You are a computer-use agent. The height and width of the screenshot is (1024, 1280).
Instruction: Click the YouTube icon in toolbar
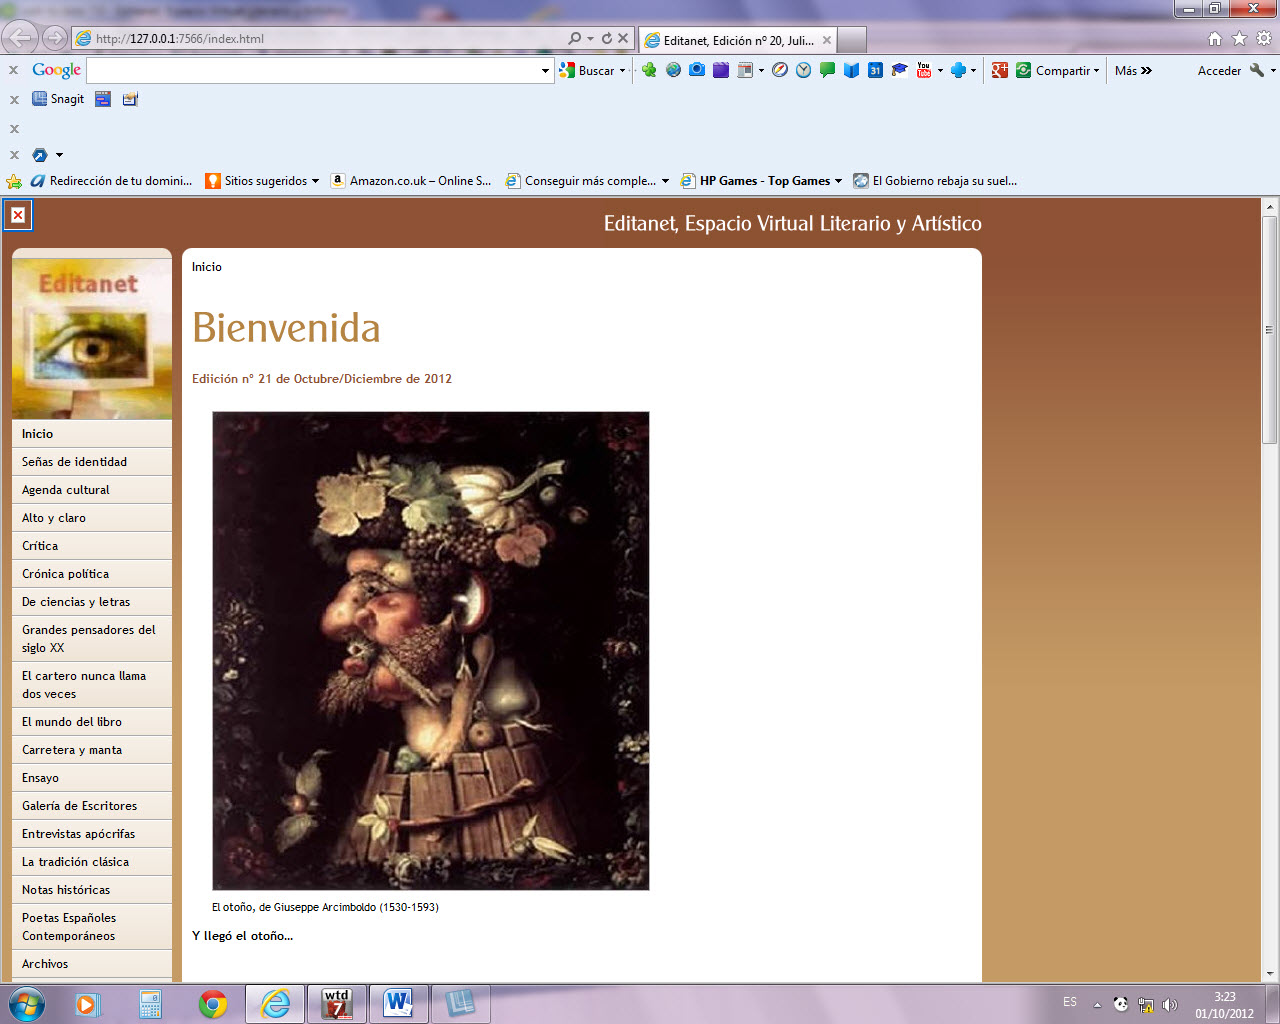click(924, 70)
